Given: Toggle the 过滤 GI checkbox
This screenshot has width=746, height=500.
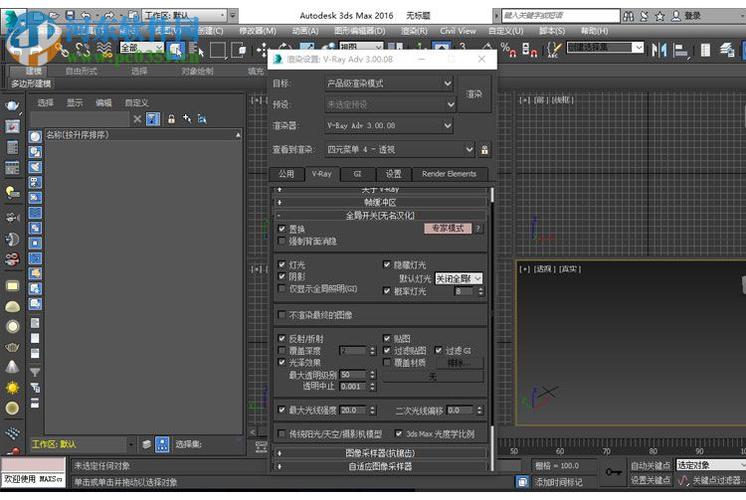Looking at the screenshot, I should tap(439, 351).
